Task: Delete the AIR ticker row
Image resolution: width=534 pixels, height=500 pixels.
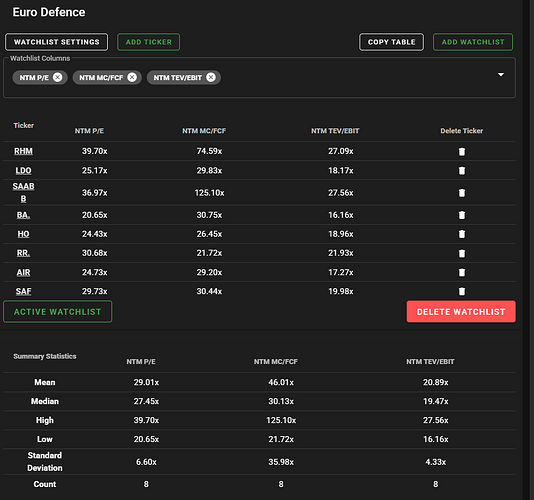Action: pos(461,272)
